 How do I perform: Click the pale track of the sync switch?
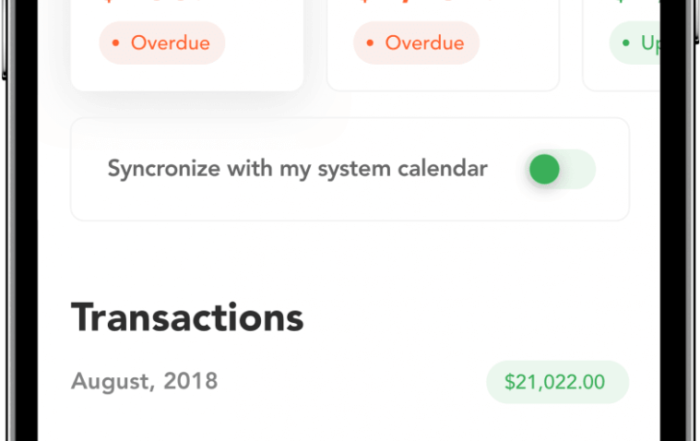tap(579, 169)
